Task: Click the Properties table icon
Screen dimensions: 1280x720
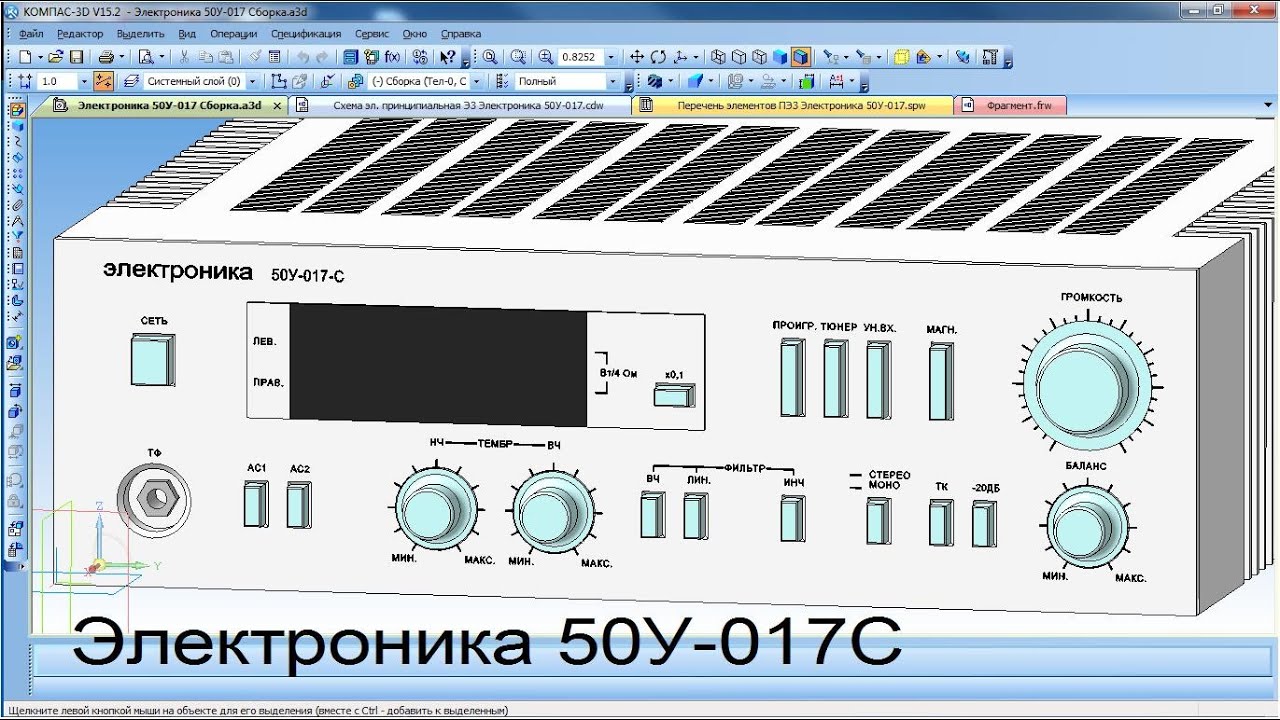Action: point(274,57)
